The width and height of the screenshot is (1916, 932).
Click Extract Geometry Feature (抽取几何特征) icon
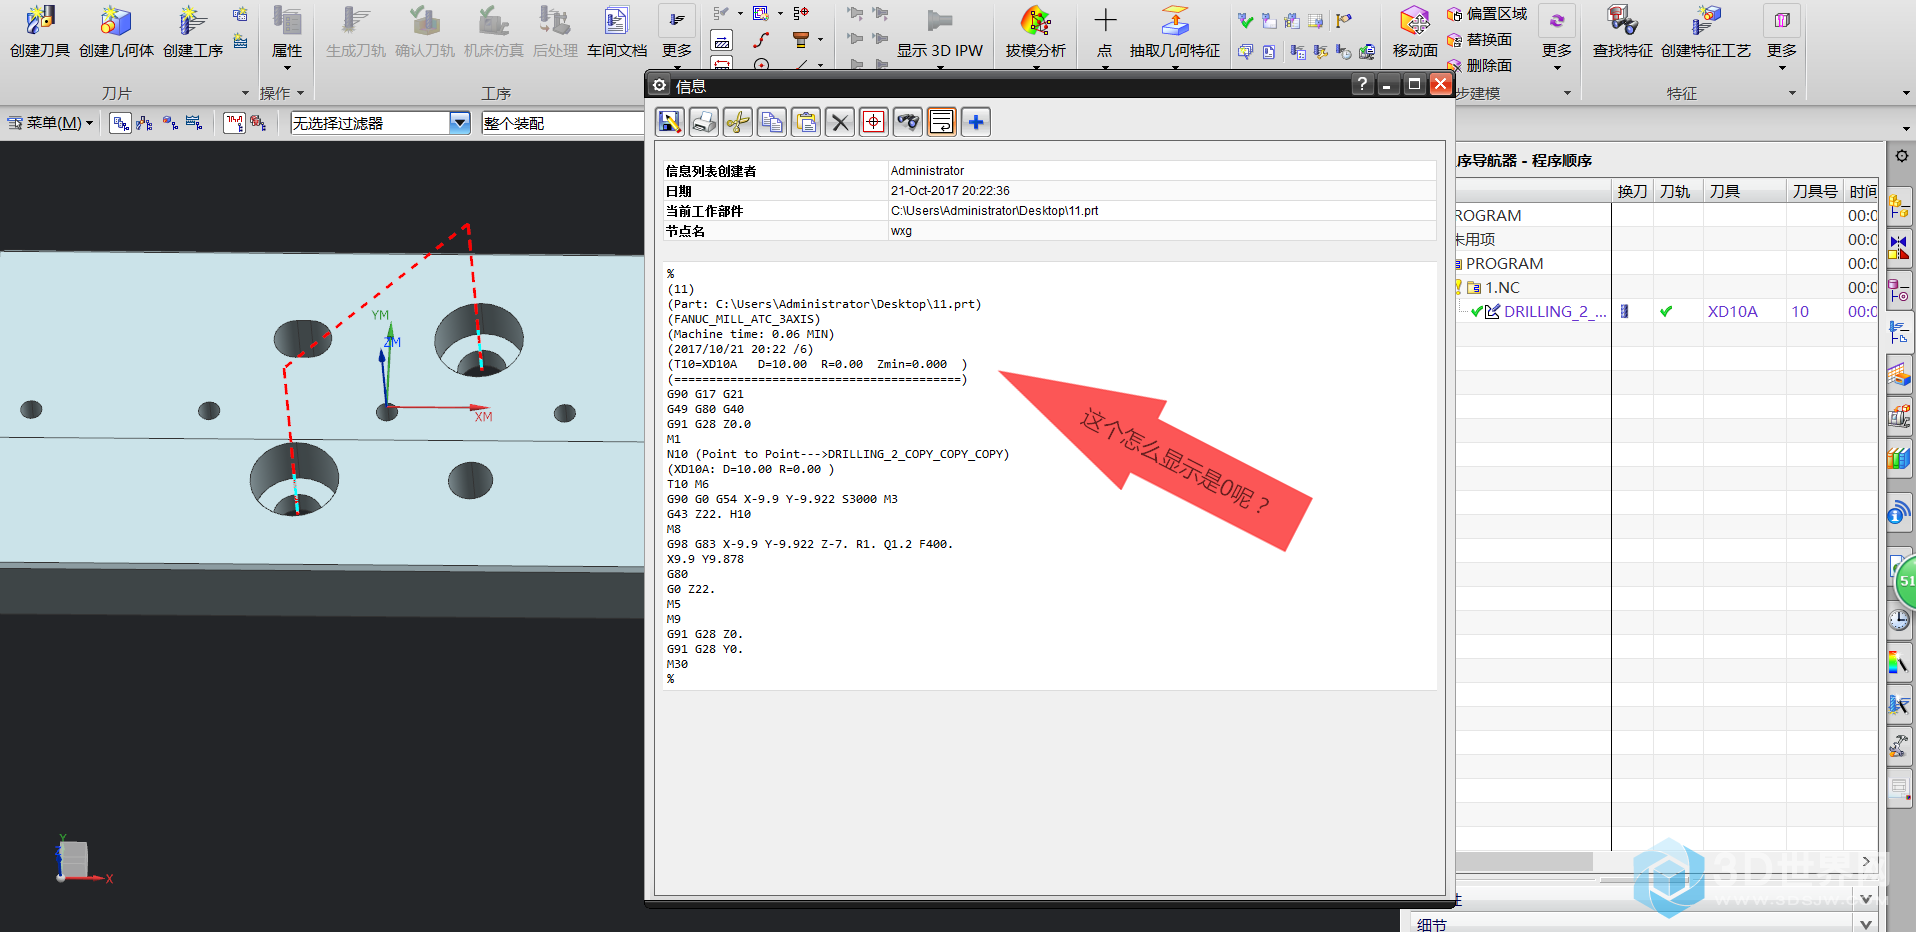[1175, 21]
